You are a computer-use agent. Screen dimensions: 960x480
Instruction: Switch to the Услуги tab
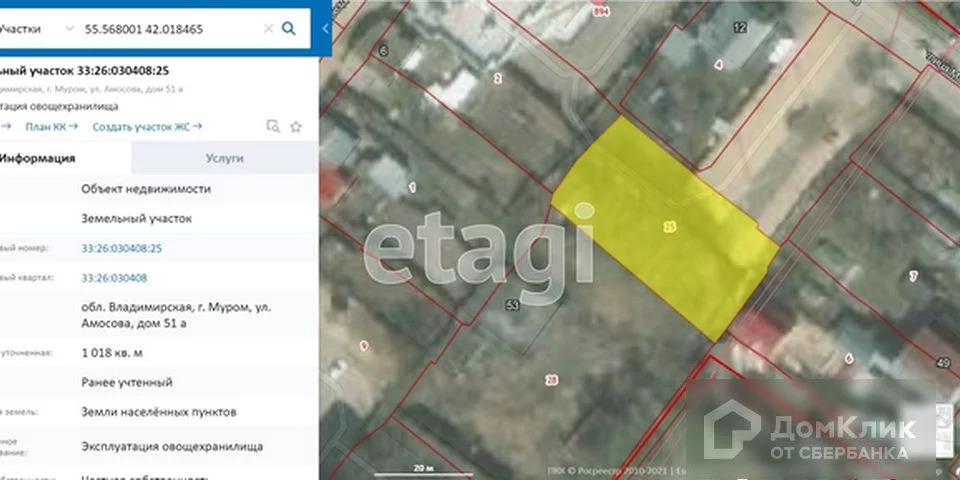click(x=225, y=158)
